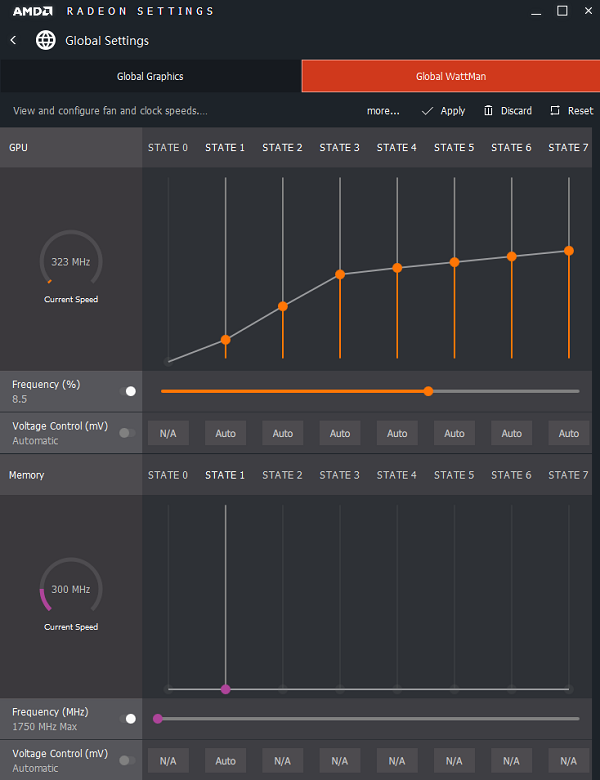Click Memory STATE 1 column header
Screen dimensions: 600x780
click(225, 475)
